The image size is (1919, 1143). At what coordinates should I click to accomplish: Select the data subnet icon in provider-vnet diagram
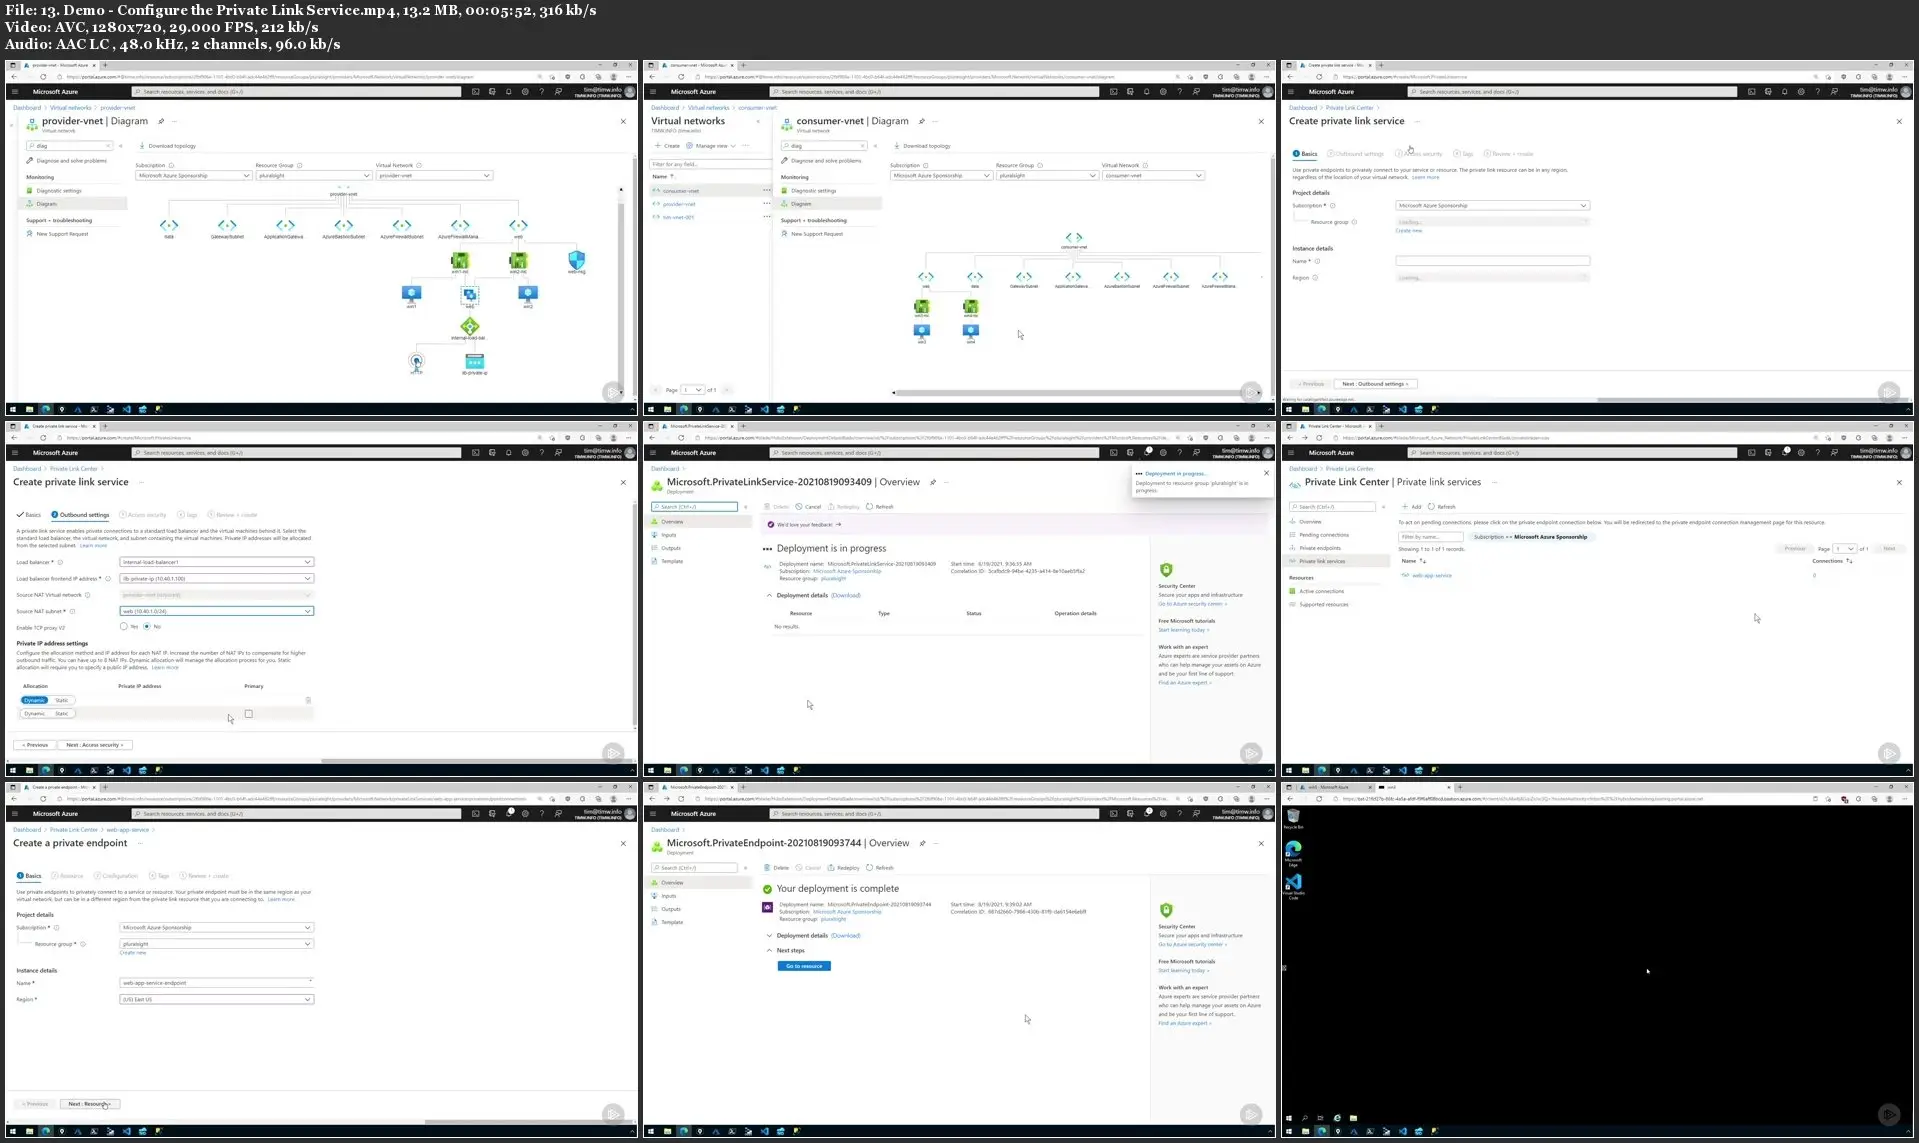point(169,226)
